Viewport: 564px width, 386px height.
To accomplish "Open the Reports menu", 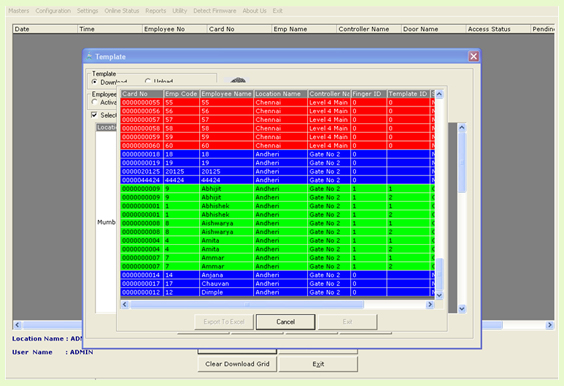I will point(156,11).
